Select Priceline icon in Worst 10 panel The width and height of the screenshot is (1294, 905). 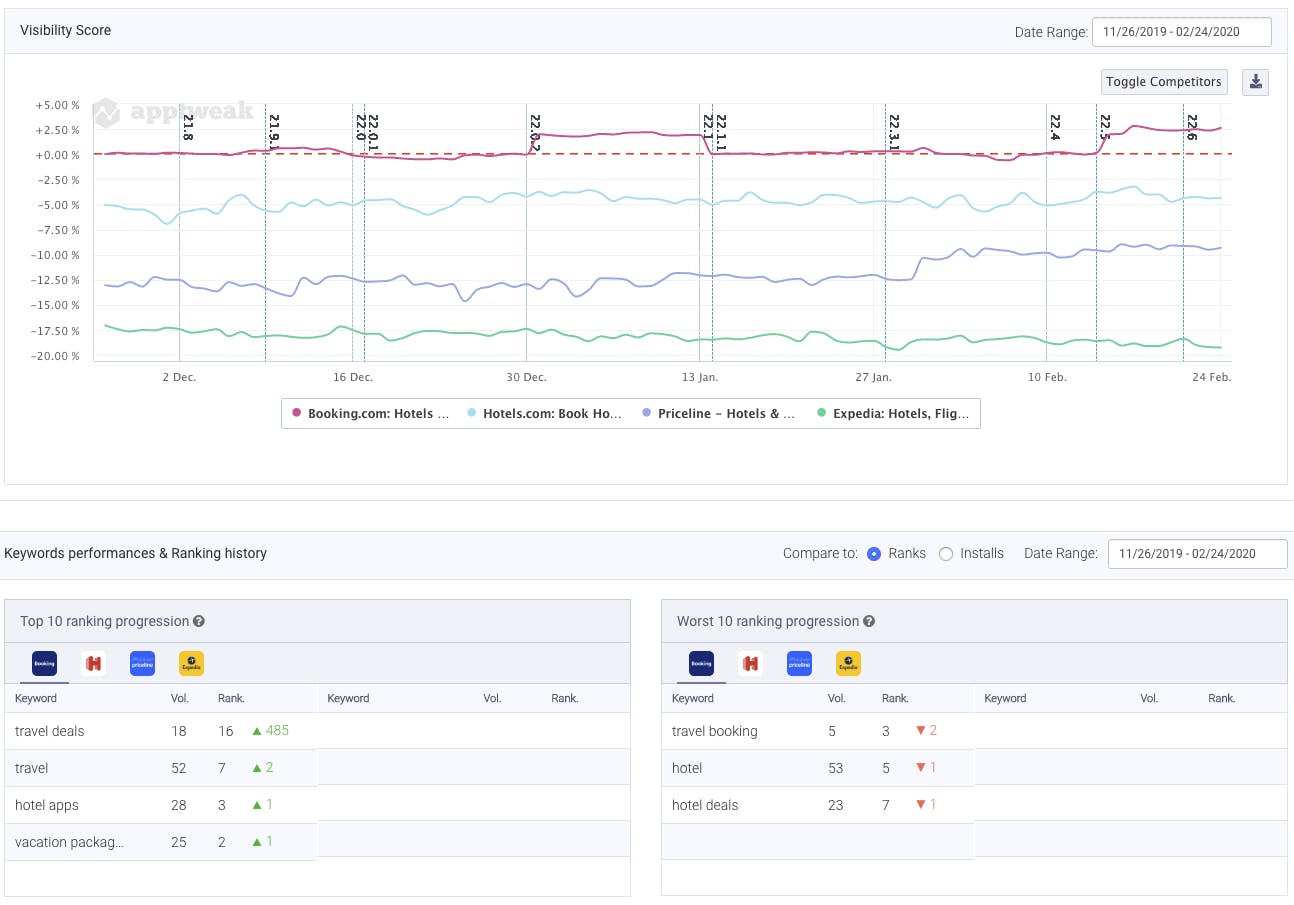[x=799, y=663]
